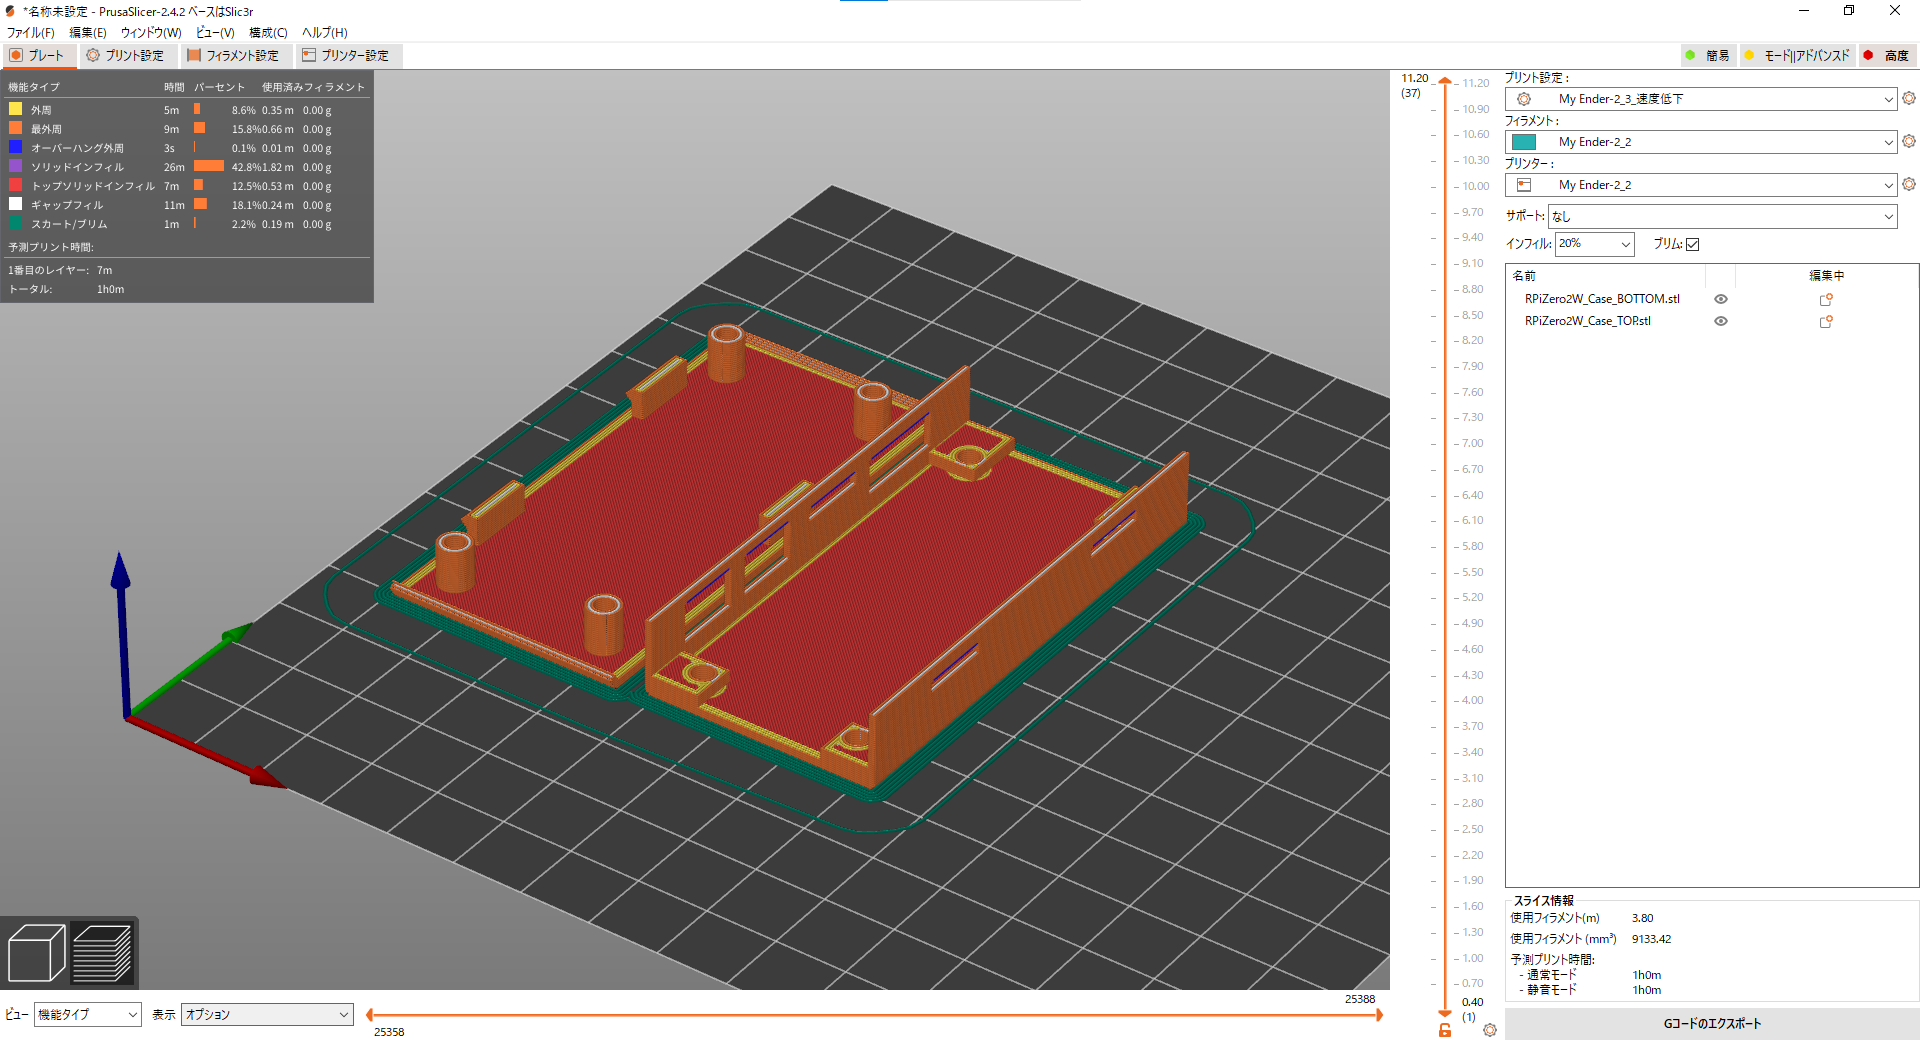Open the ビュー 機能タイプ dropdown
The image size is (1920, 1040).
[x=88, y=1014]
